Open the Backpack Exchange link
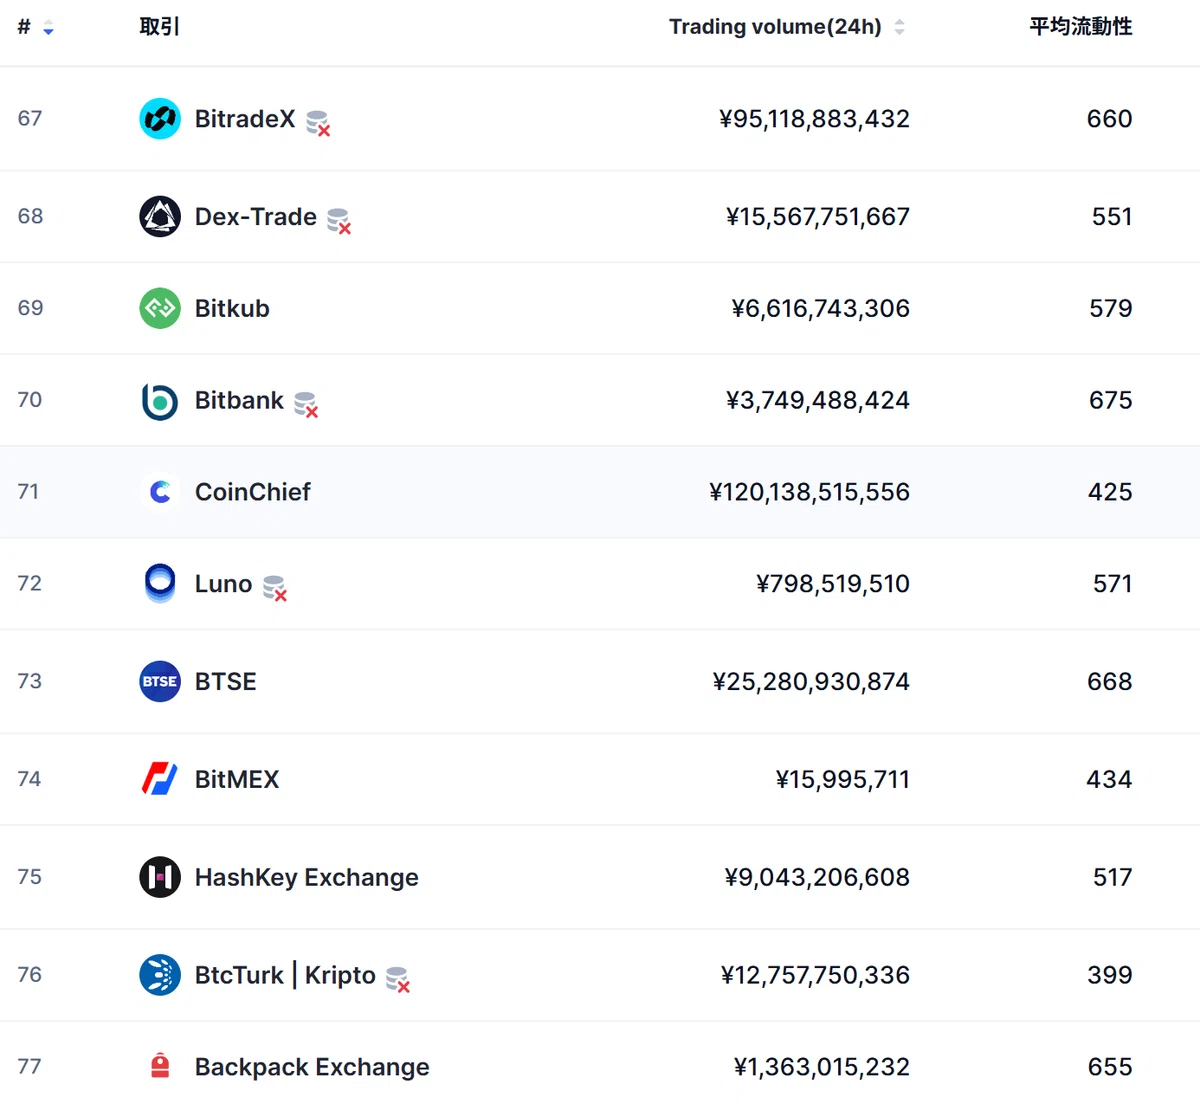Screen dimensions: 1200x1110 [x=312, y=1067]
